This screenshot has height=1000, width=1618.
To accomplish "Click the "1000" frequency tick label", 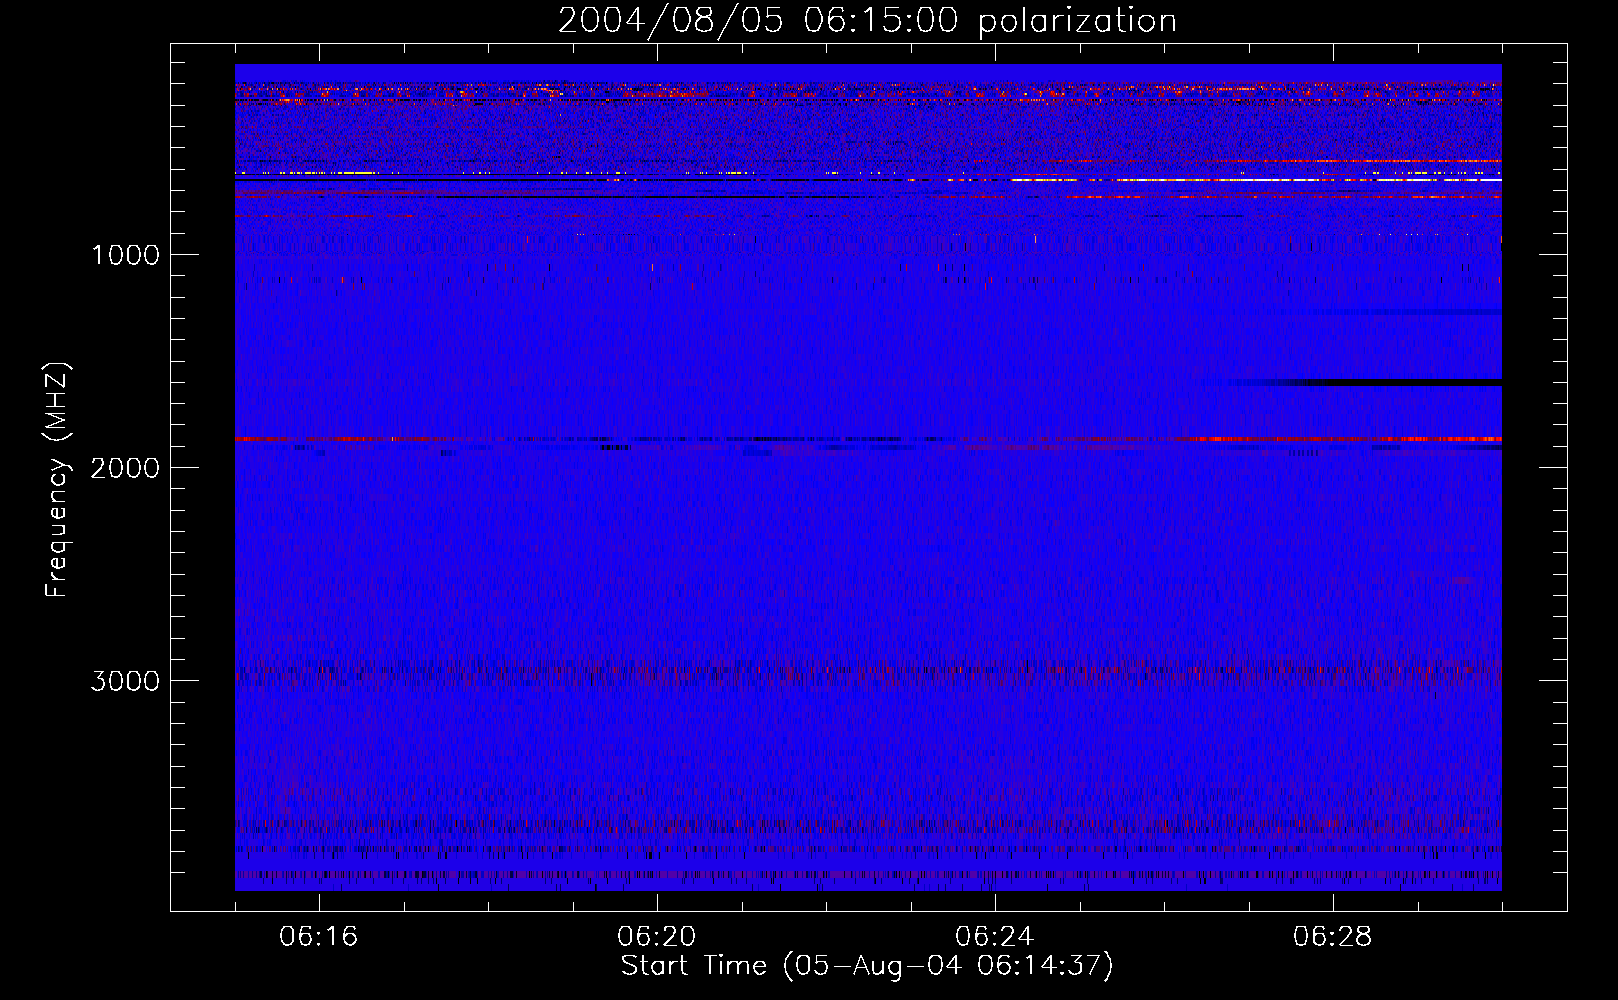I will (x=125, y=255).
